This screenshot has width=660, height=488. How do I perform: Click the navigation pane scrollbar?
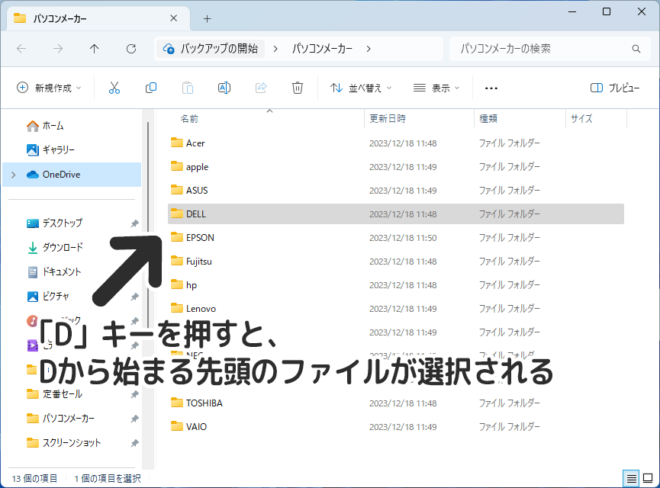[148, 177]
